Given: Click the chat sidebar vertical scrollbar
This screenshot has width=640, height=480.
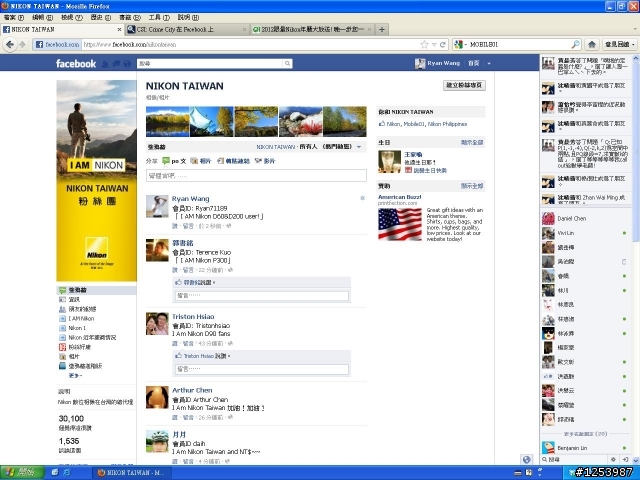Looking at the screenshot, I should click(636, 151).
